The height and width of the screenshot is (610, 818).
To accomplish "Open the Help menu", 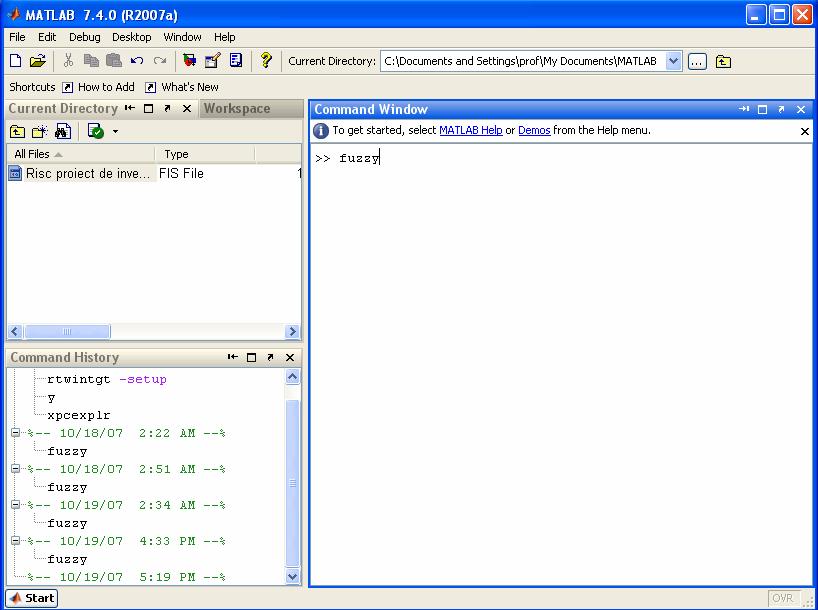I will point(224,37).
